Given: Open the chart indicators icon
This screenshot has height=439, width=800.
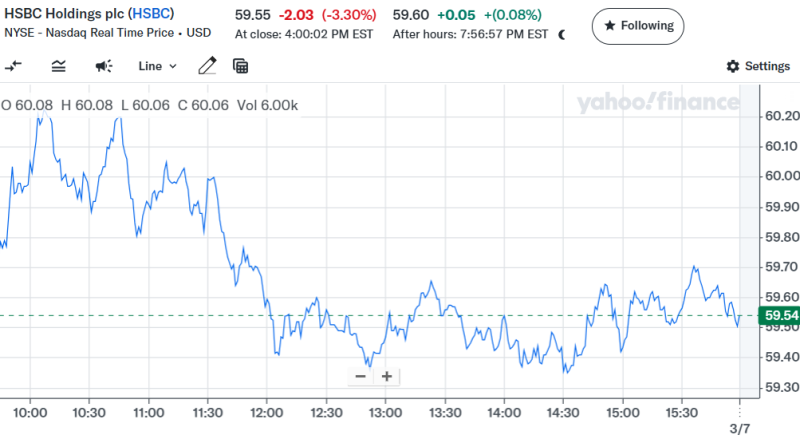Looking at the screenshot, I should click(58, 66).
